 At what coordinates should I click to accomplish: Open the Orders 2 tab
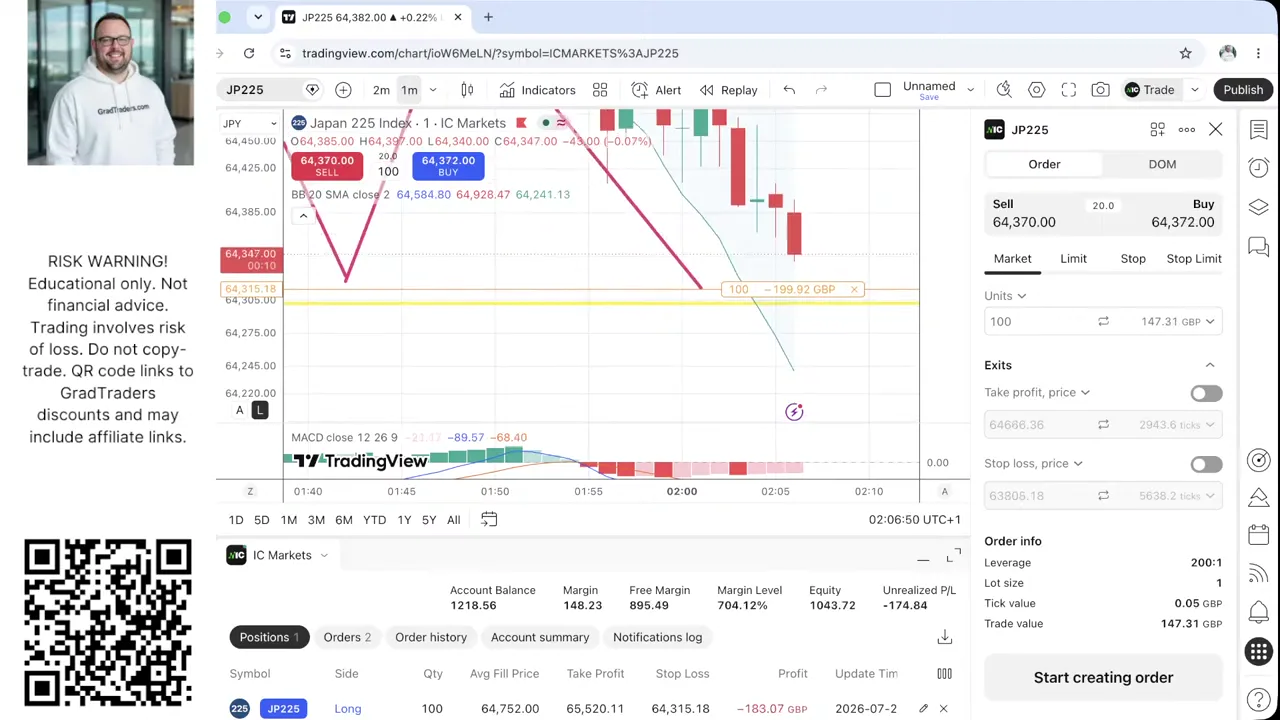coord(347,637)
